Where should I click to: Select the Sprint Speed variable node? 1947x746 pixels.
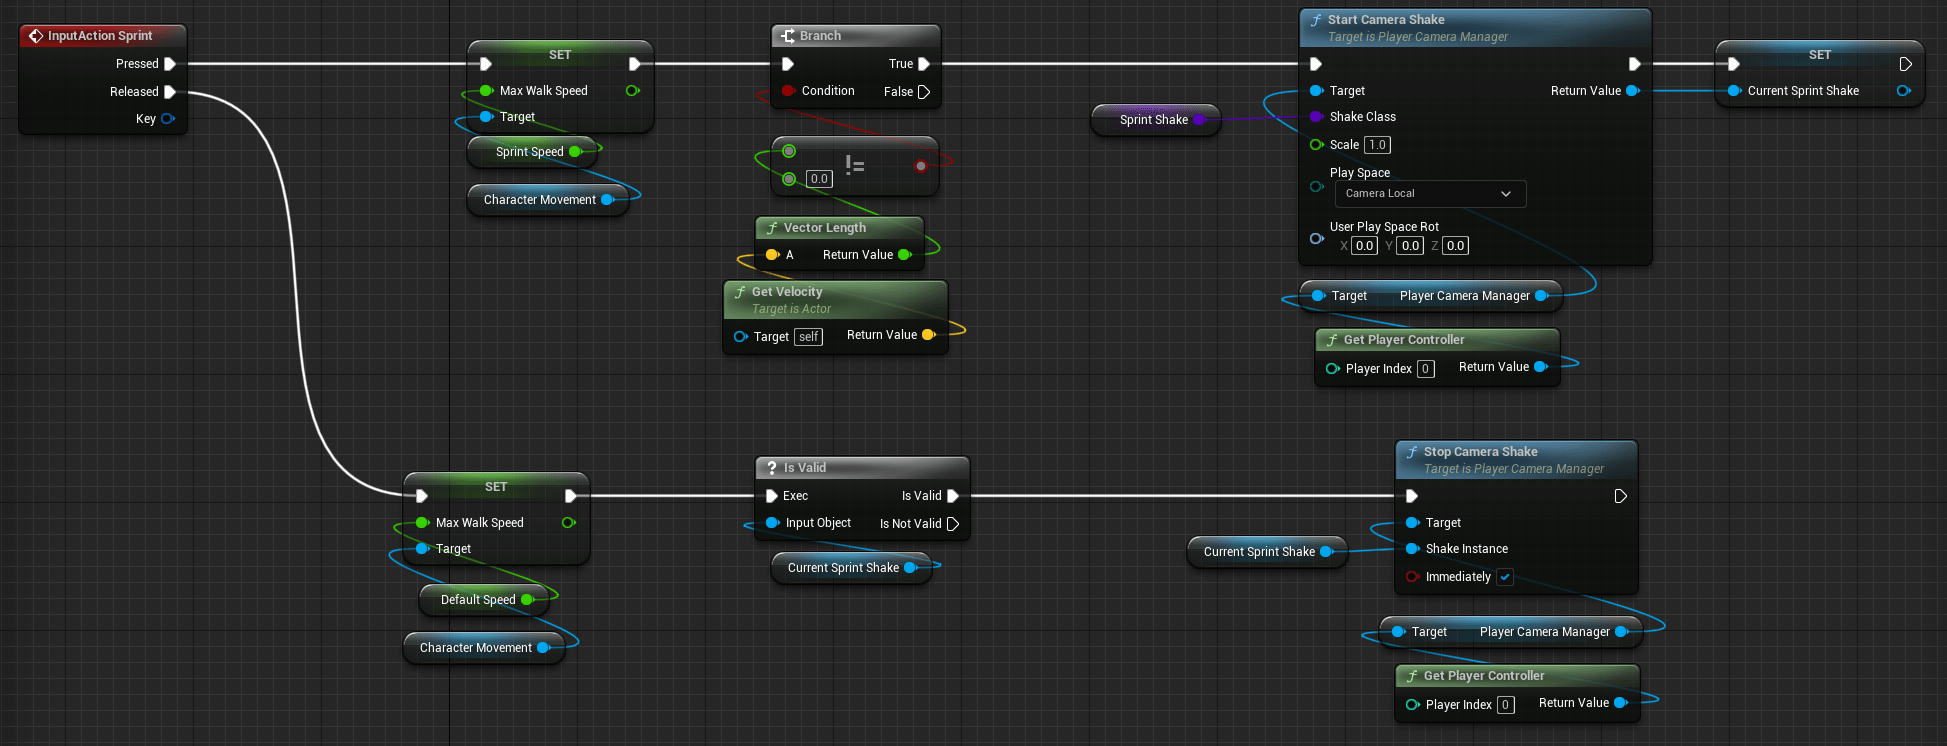click(529, 152)
